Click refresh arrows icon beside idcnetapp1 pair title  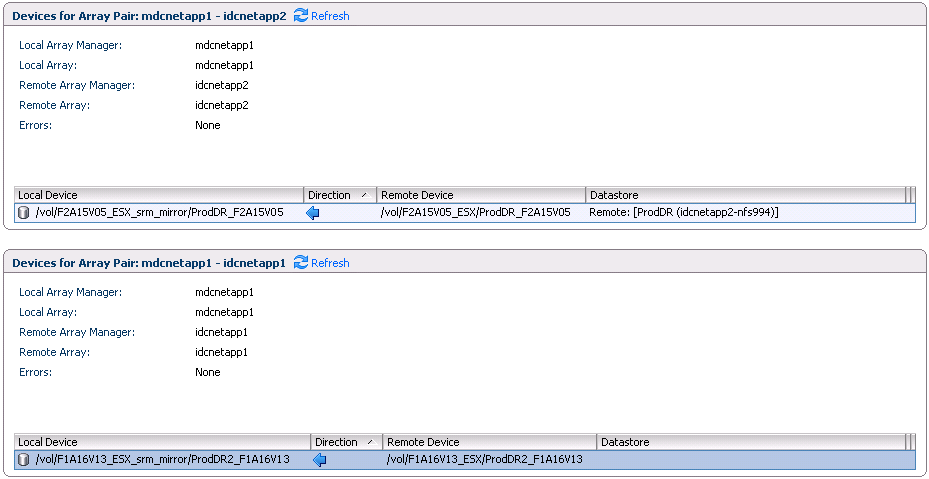(x=301, y=263)
